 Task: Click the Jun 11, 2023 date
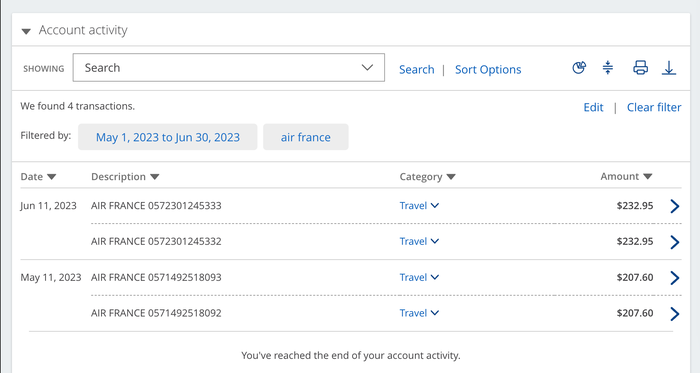tap(48, 206)
